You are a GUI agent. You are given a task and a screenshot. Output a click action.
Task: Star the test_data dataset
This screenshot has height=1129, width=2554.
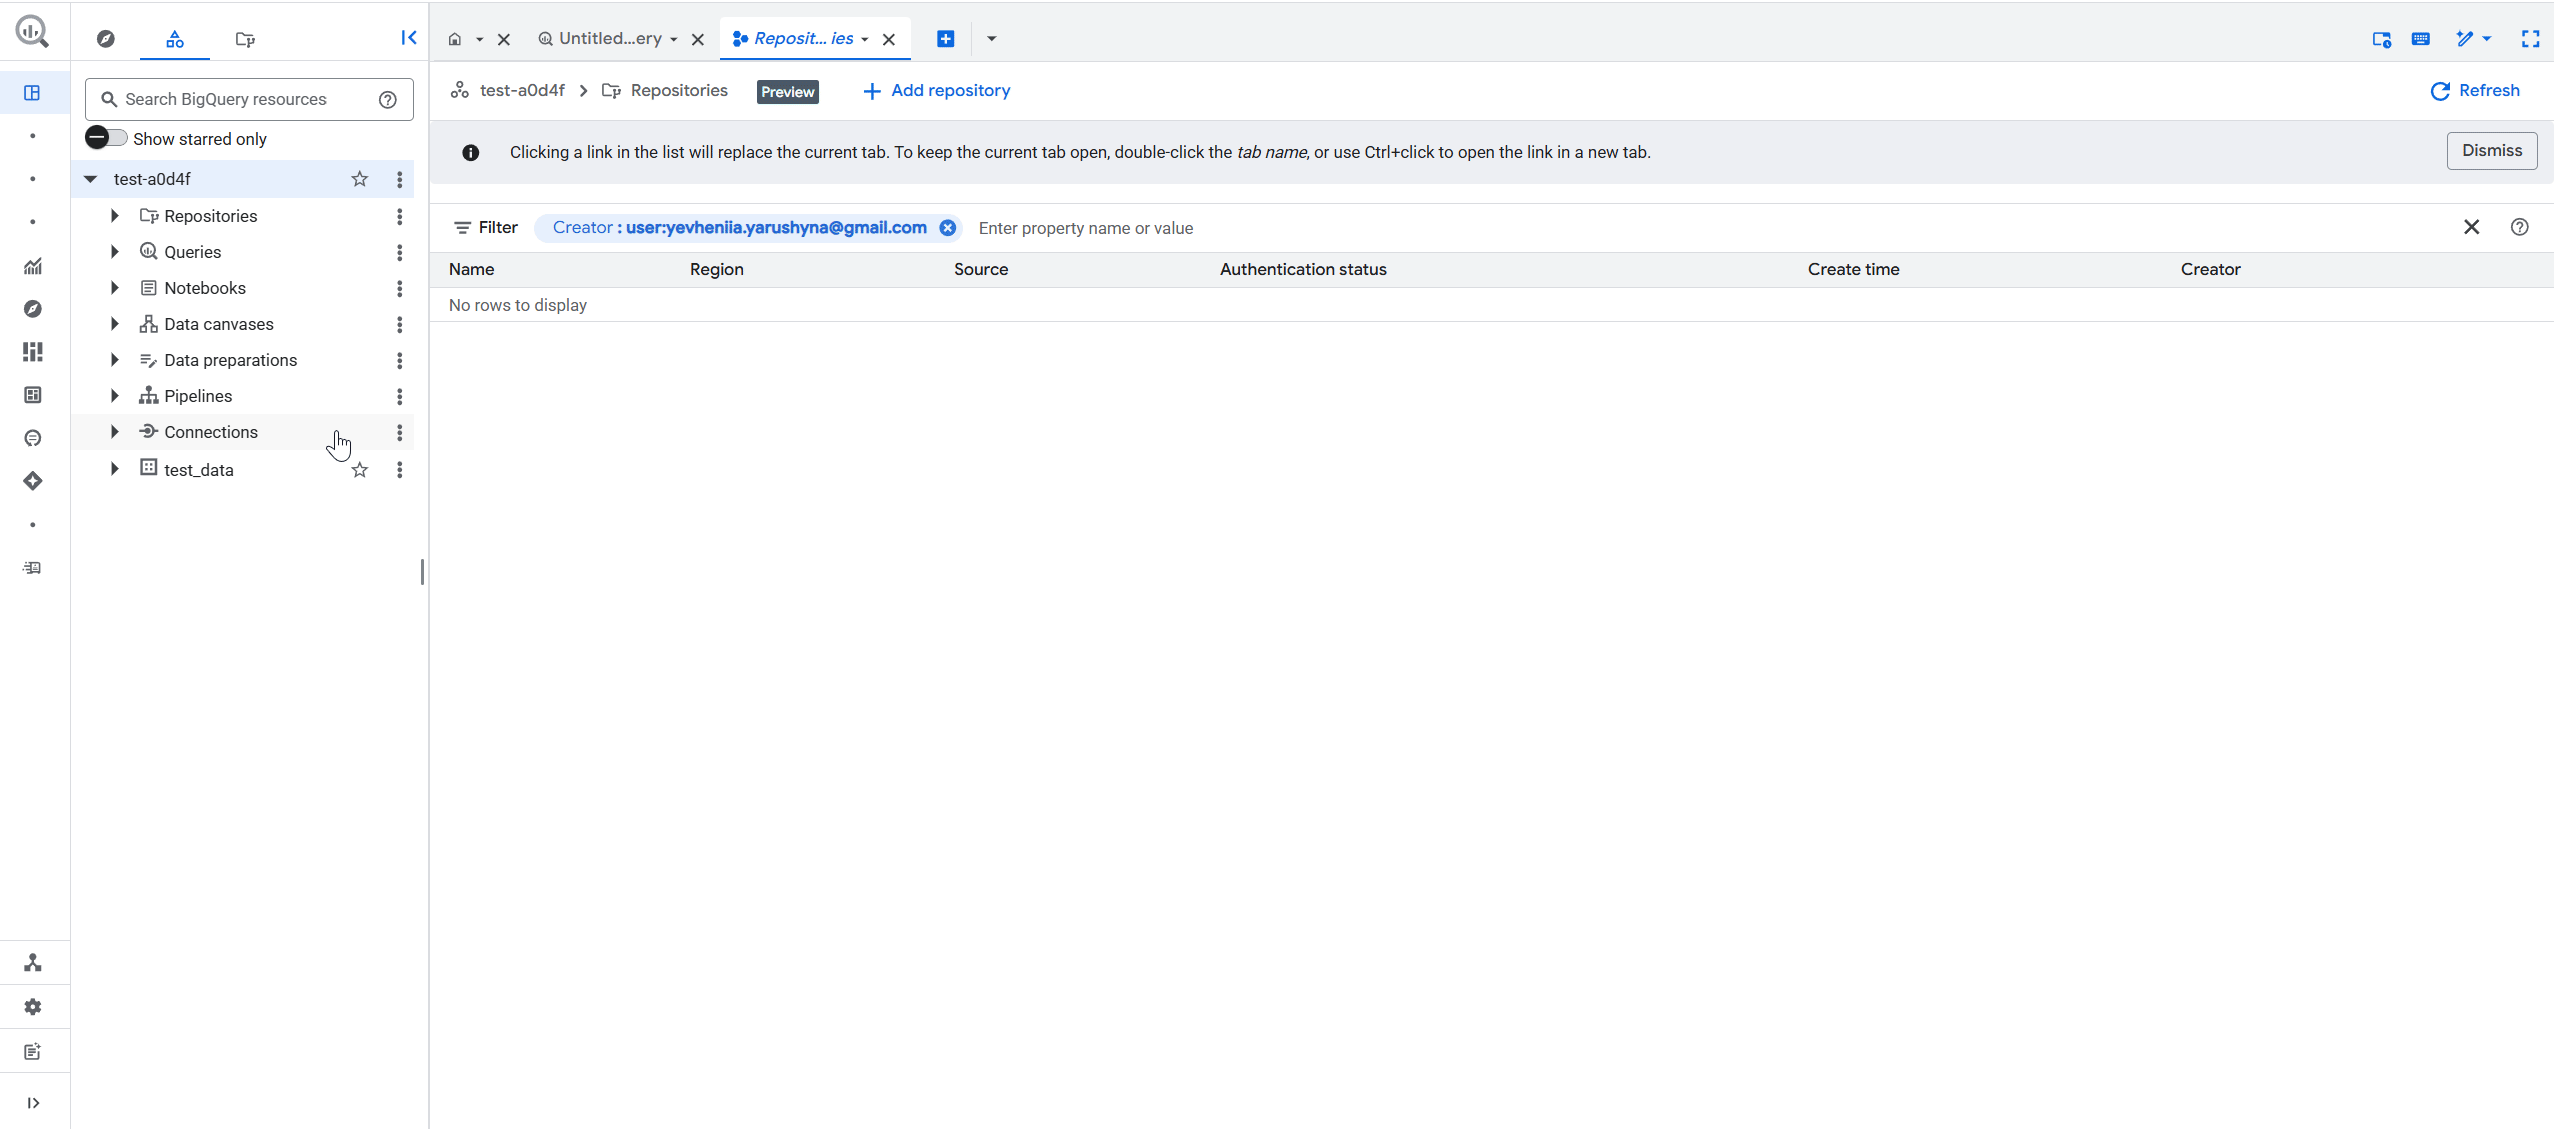click(359, 469)
